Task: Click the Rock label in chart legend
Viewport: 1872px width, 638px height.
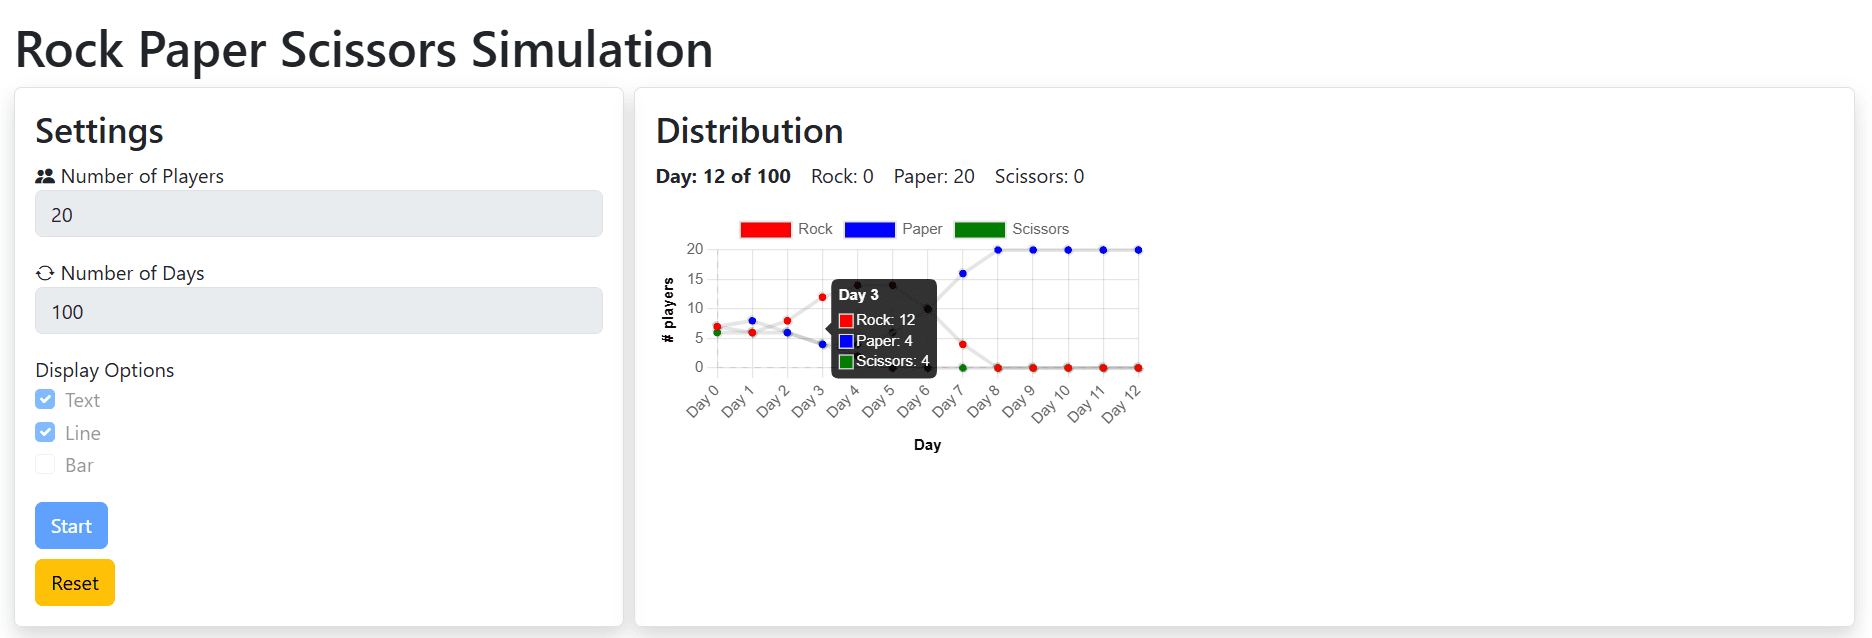Action: pos(815,229)
